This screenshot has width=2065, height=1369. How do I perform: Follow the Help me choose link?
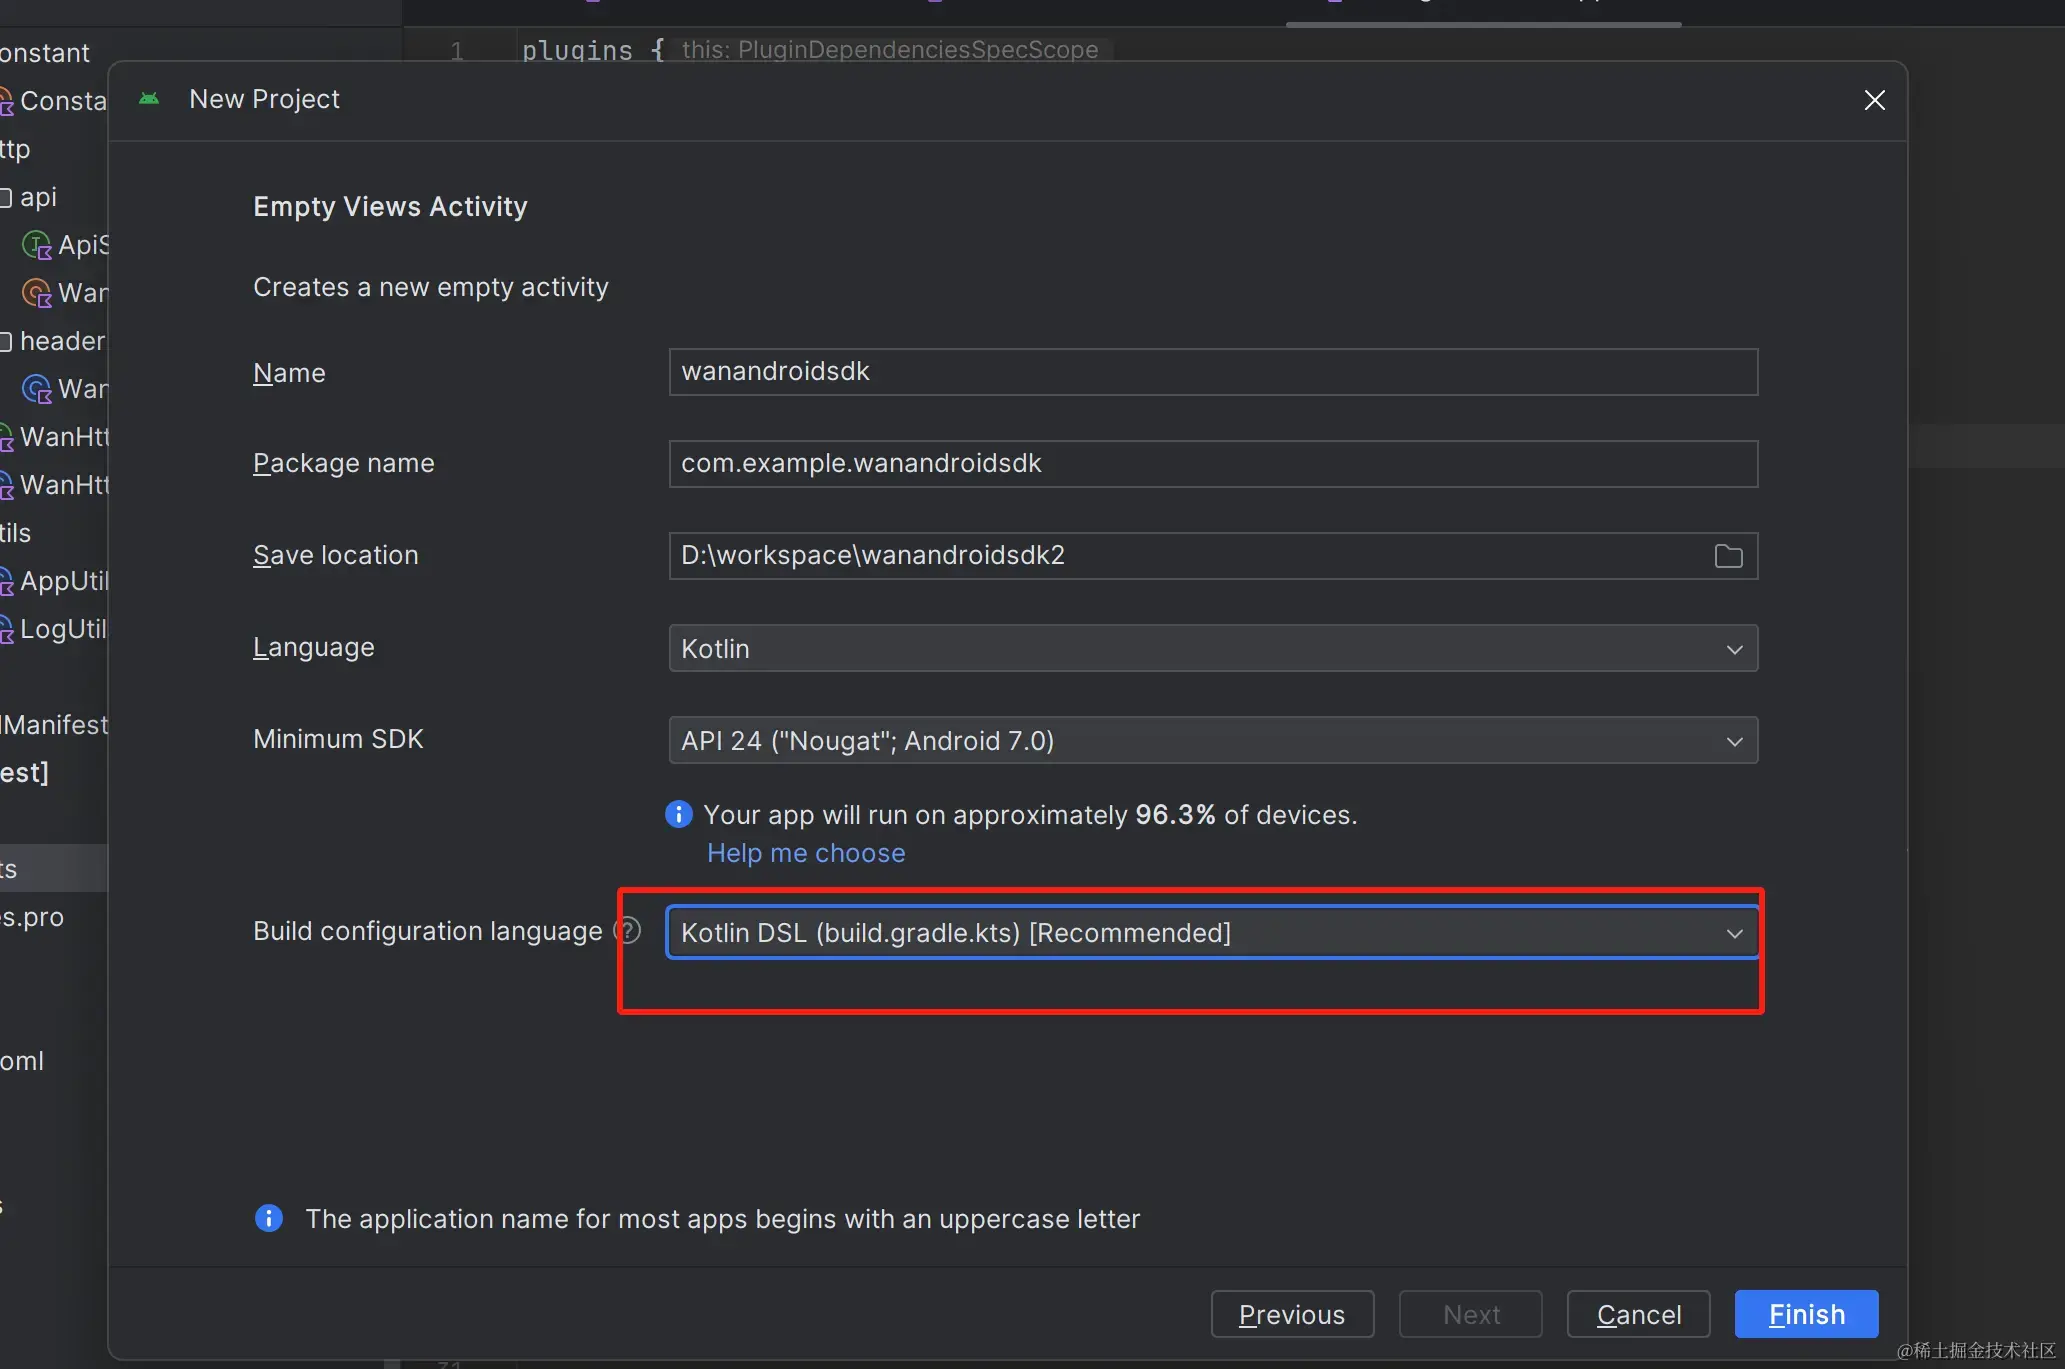pos(805,853)
